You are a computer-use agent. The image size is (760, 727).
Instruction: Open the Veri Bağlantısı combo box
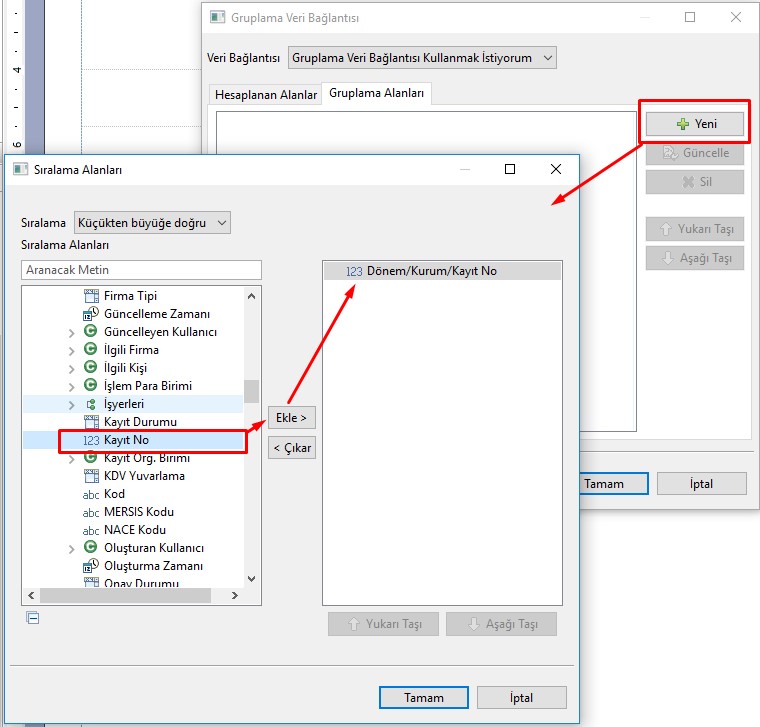[421, 58]
